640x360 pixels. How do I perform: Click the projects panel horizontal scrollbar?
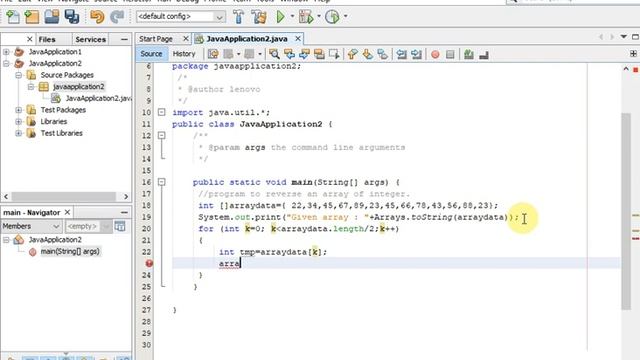point(63,196)
